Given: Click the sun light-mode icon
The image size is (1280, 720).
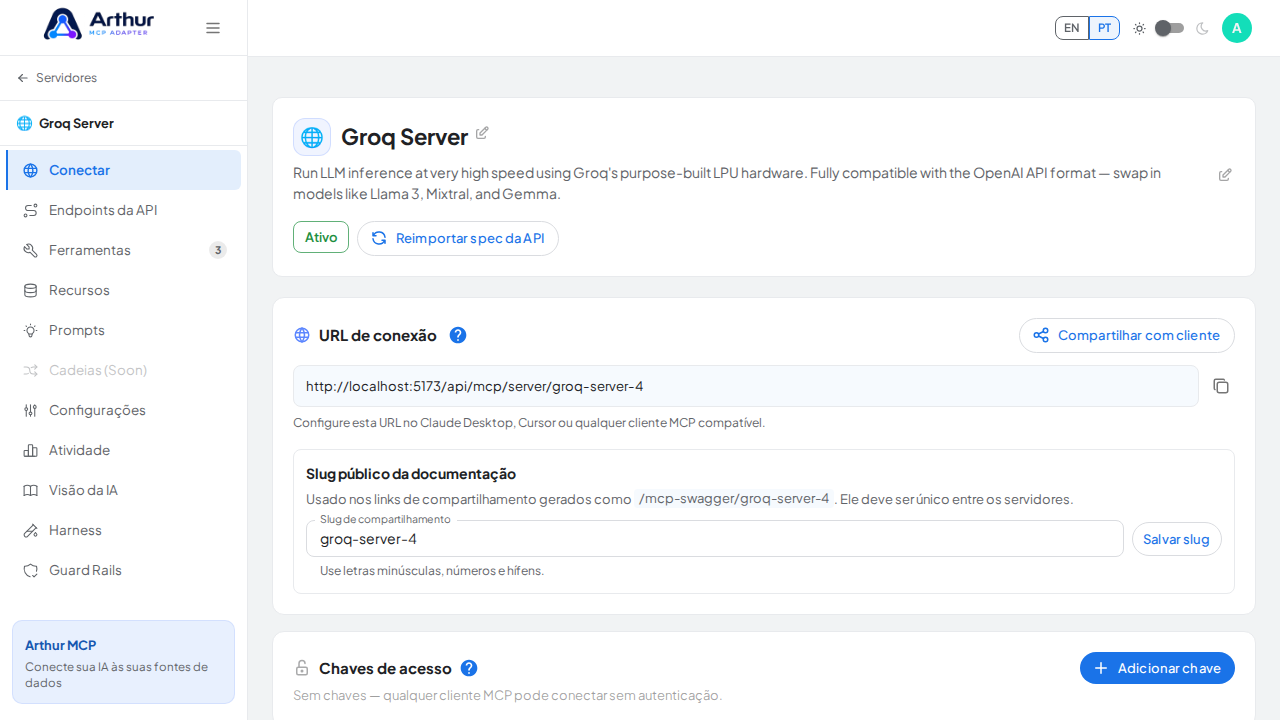Looking at the screenshot, I should [1139, 28].
